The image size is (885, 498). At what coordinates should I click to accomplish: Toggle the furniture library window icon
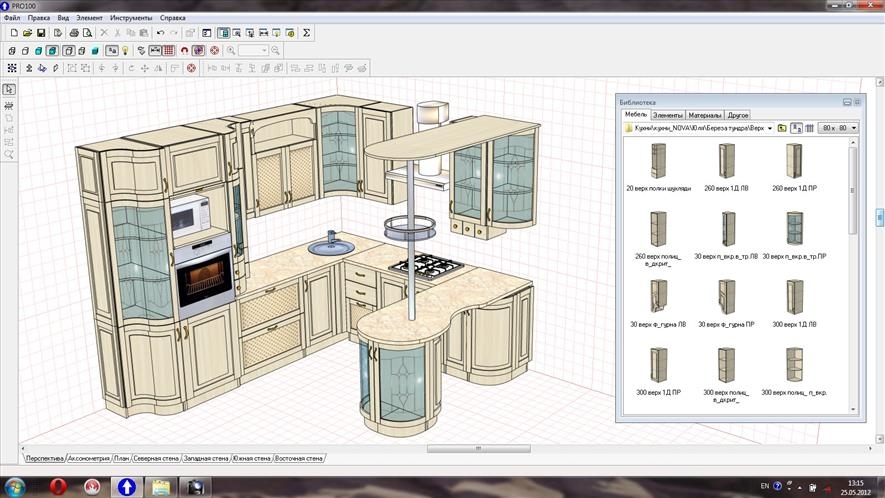coord(224,33)
